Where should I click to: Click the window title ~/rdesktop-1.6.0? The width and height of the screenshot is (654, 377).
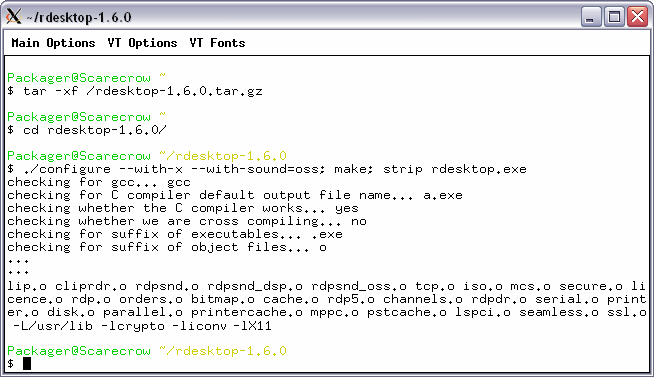tap(79, 18)
